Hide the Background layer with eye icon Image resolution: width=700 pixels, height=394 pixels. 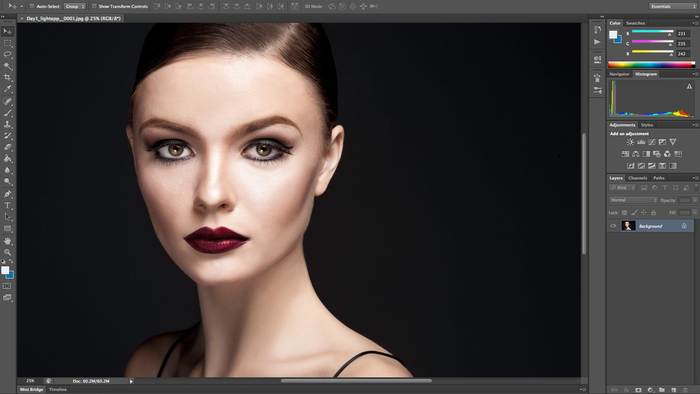tap(613, 226)
